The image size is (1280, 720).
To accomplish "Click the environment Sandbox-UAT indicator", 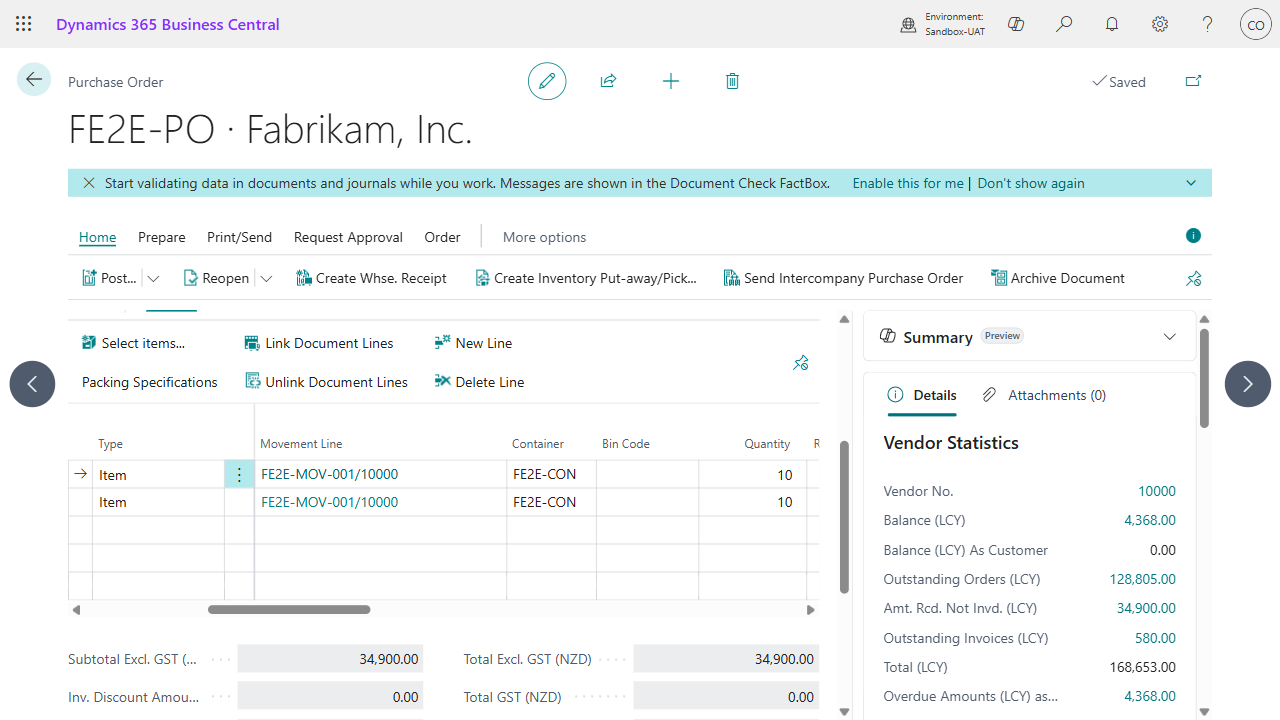I will (x=943, y=24).
